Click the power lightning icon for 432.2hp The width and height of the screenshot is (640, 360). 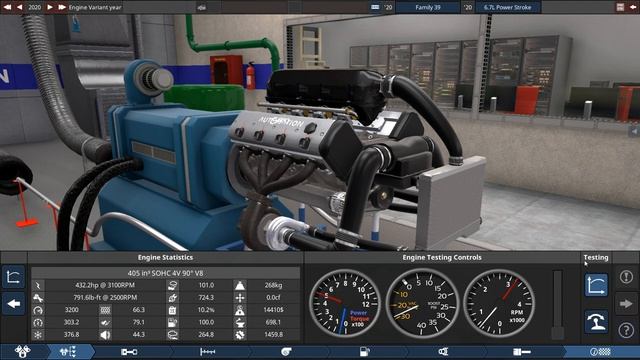click(x=38, y=285)
